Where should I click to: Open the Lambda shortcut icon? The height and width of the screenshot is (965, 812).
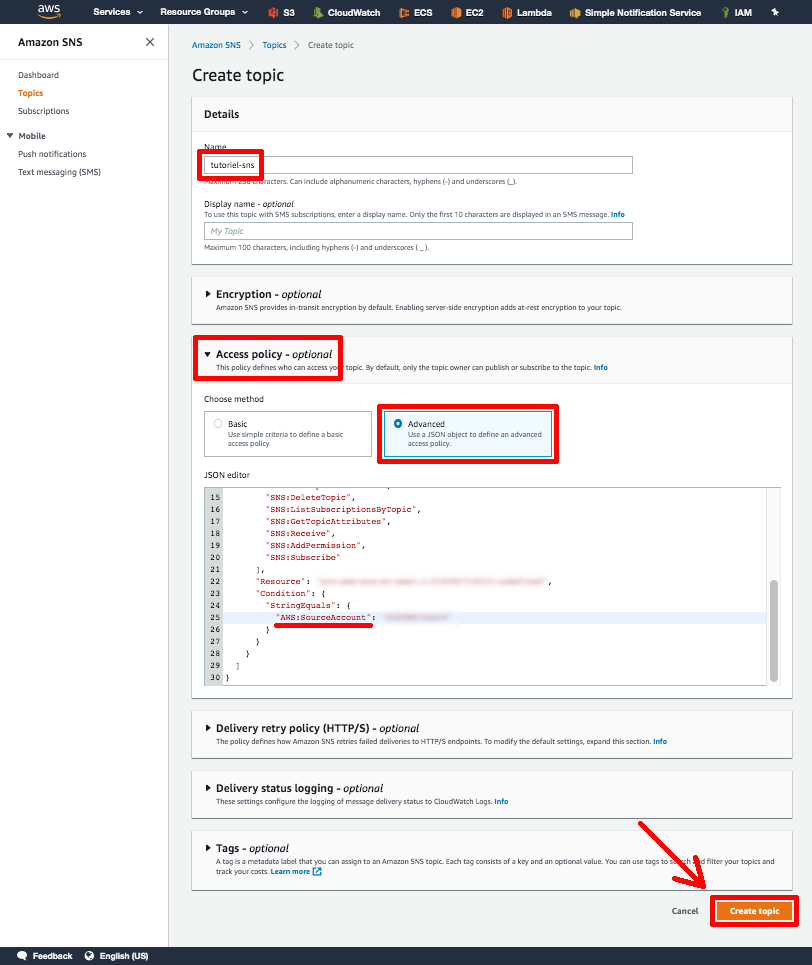[507, 12]
